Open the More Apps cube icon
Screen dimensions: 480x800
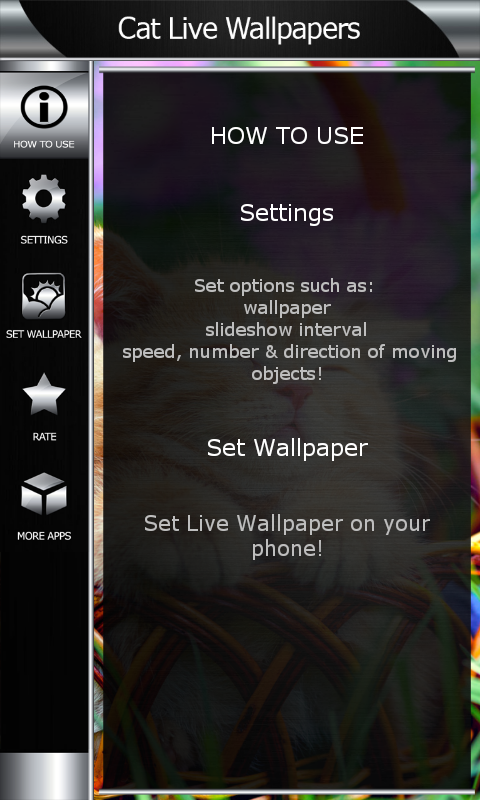point(44,494)
